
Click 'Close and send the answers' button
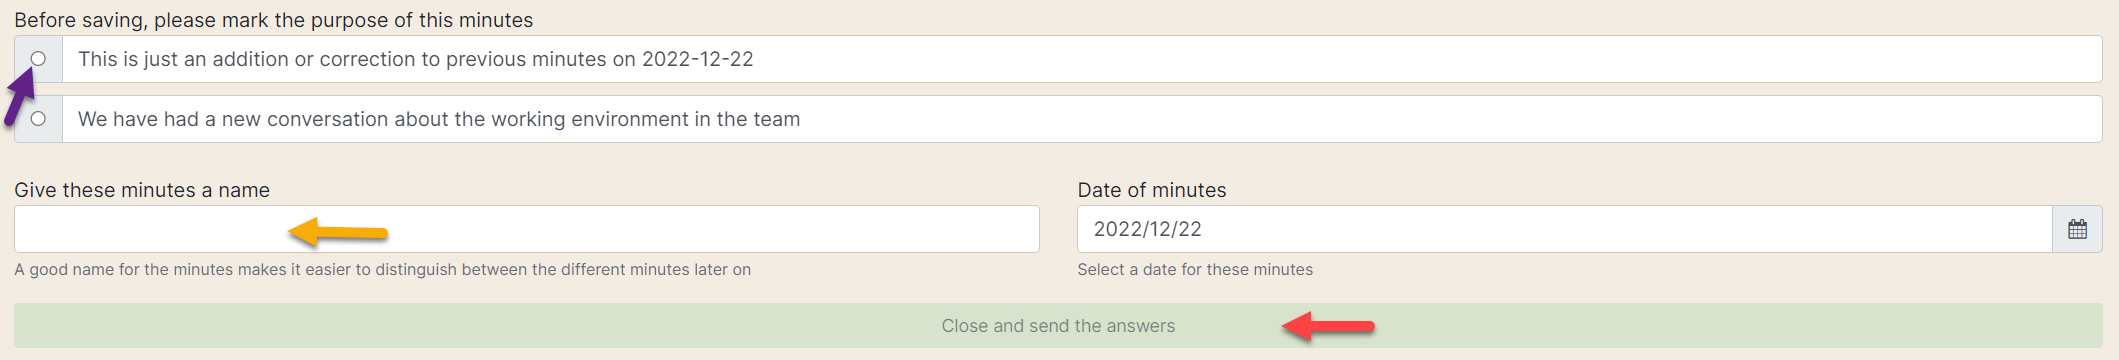[1058, 326]
